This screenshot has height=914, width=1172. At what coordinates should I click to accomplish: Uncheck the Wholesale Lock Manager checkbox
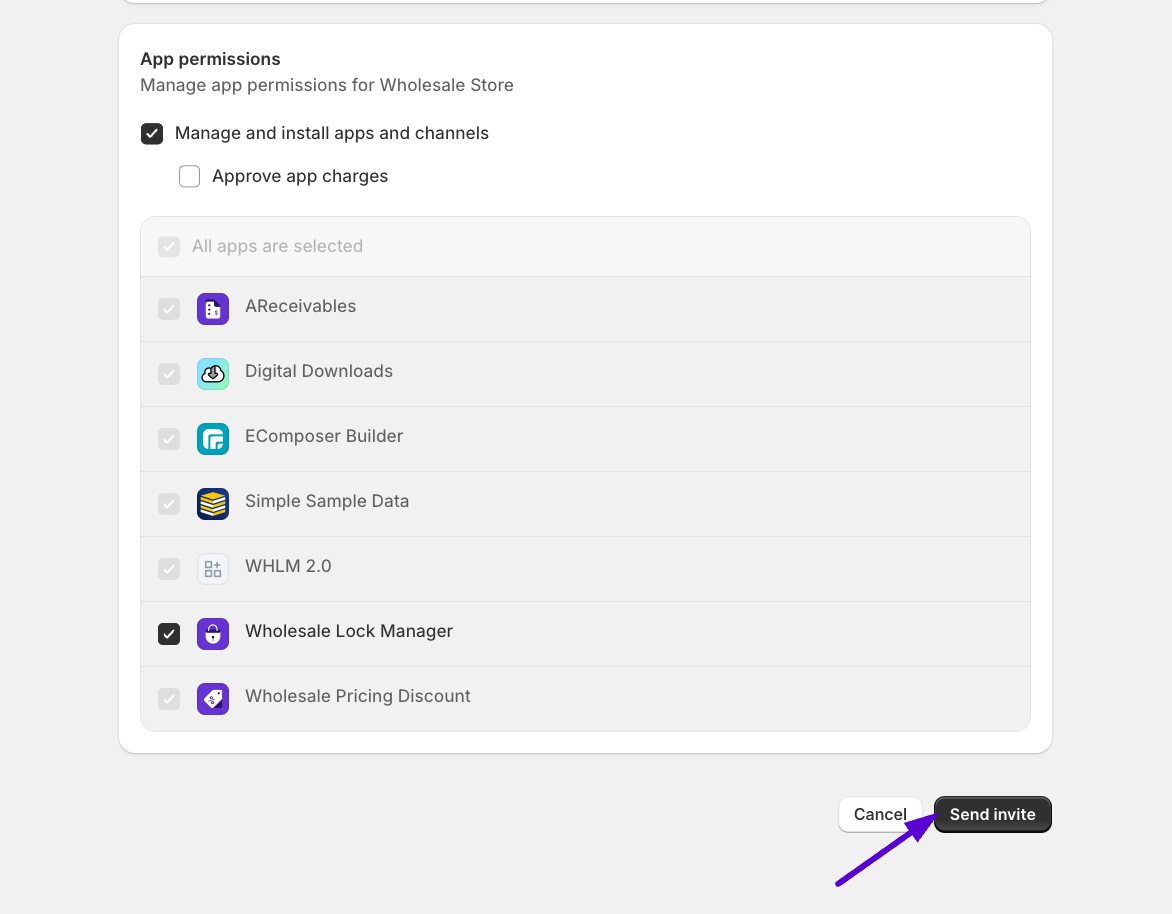tap(169, 634)
